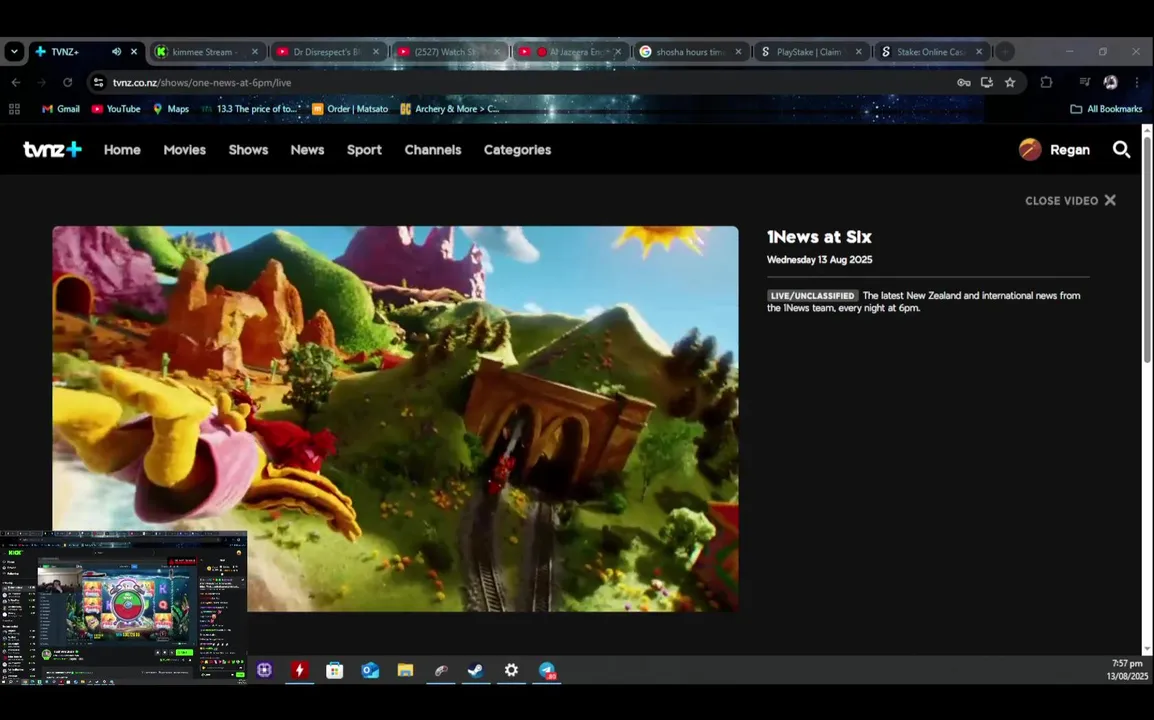Open File Explorer from the taskbar

(405, 670)
